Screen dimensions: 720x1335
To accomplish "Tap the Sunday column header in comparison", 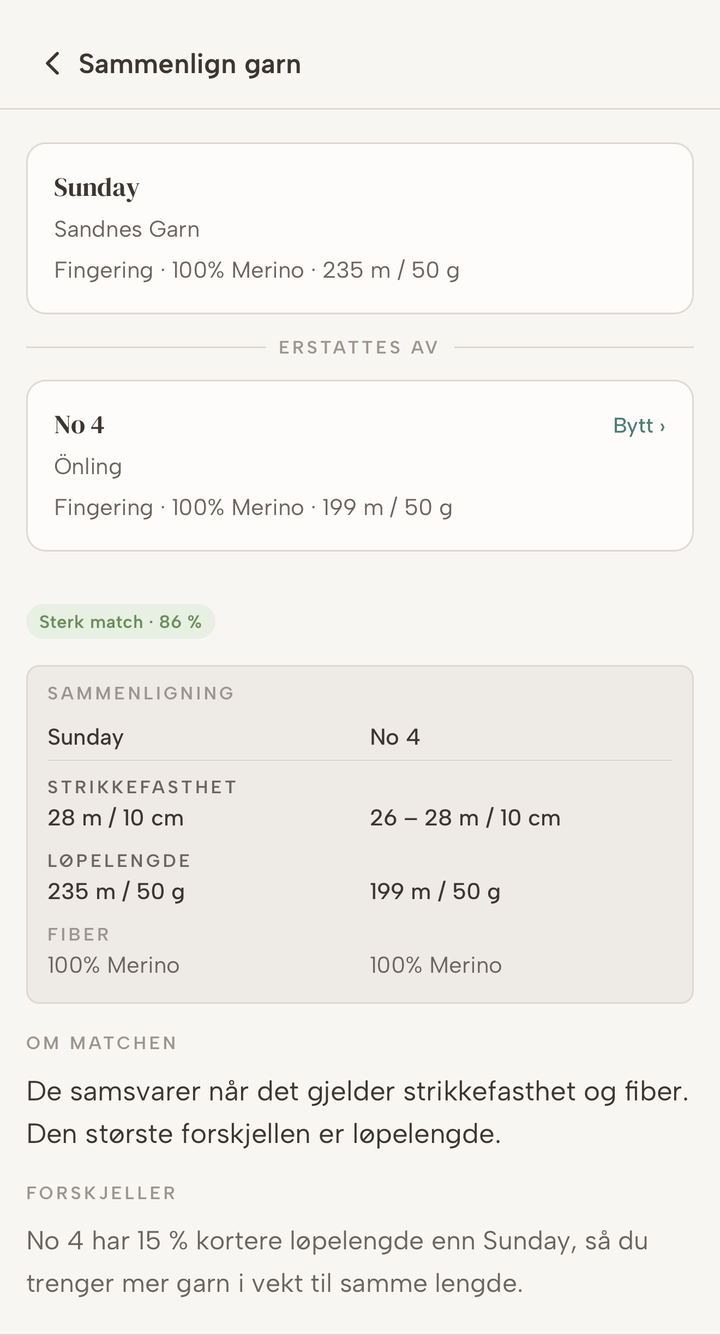I will point(86,737).
